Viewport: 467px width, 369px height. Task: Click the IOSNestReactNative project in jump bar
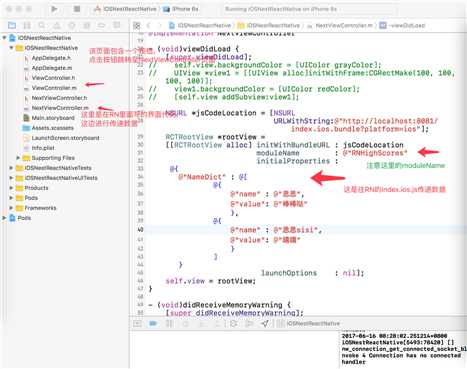coord(200,25)
